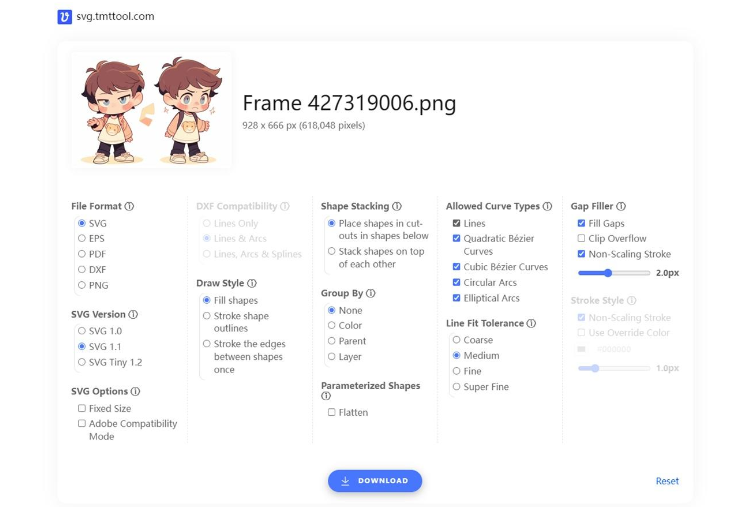
Task: Click the Download button
Action: point(375,481)
